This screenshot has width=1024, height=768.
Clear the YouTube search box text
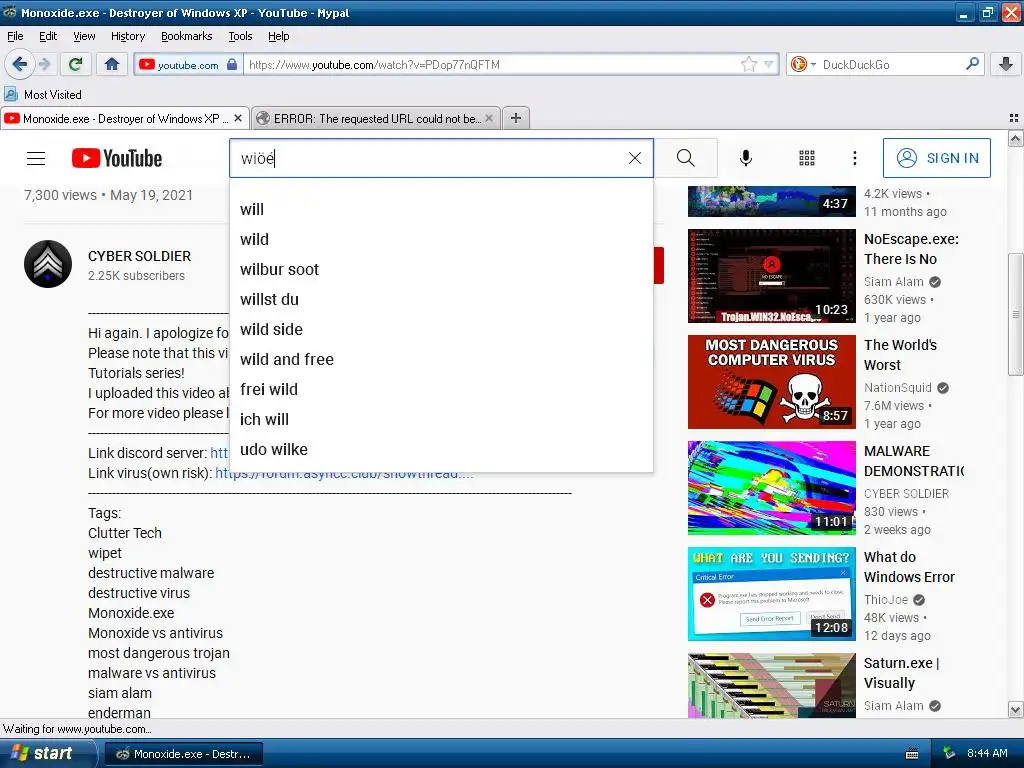click(x=635, y=158)
